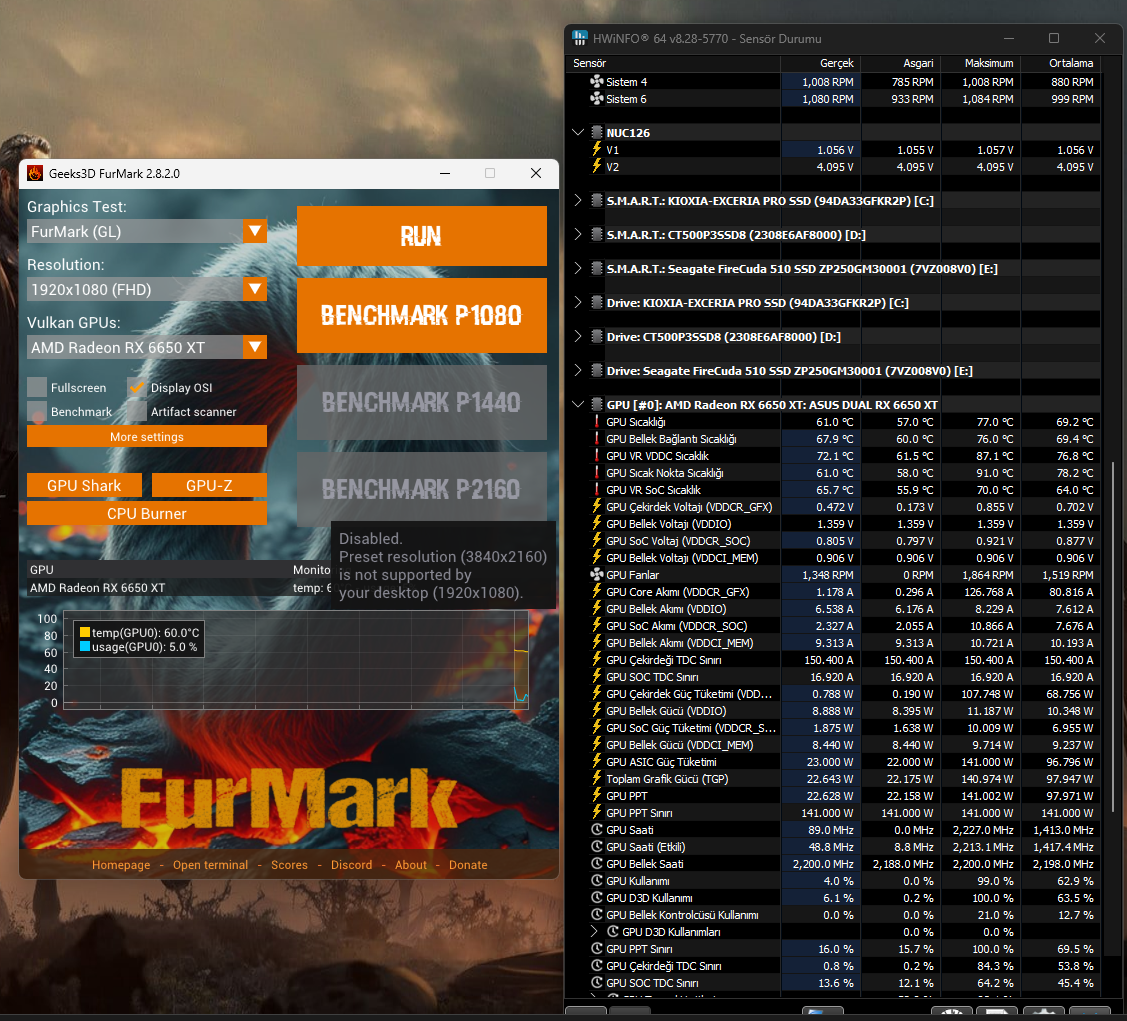Click the Sensör column header

coord(673,63)
